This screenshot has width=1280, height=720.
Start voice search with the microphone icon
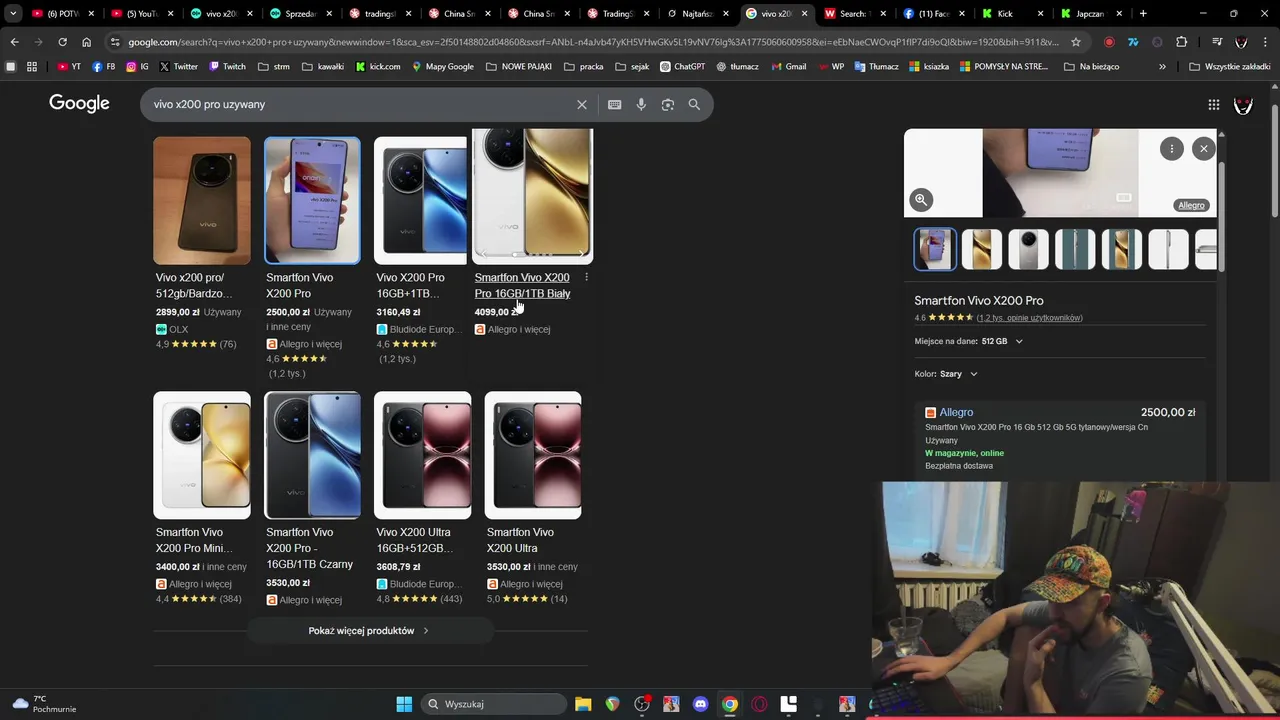click(641, 104)
